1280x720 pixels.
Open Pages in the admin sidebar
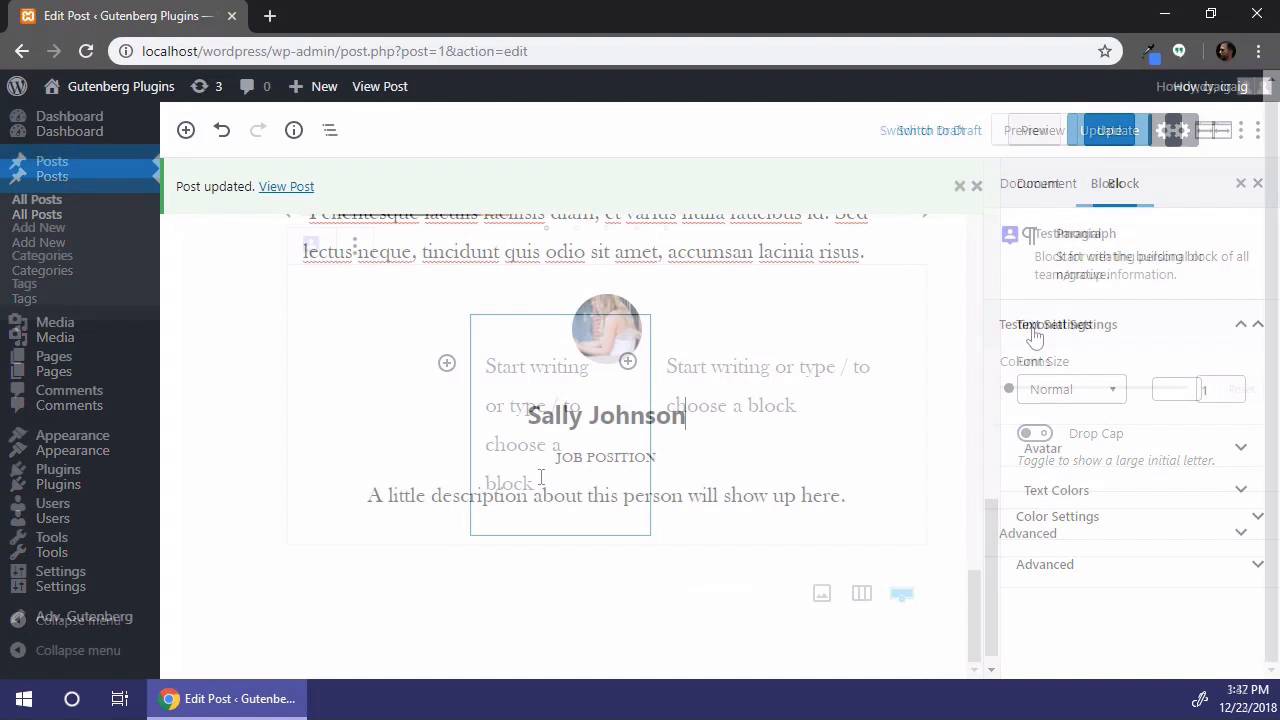point(54,371)
